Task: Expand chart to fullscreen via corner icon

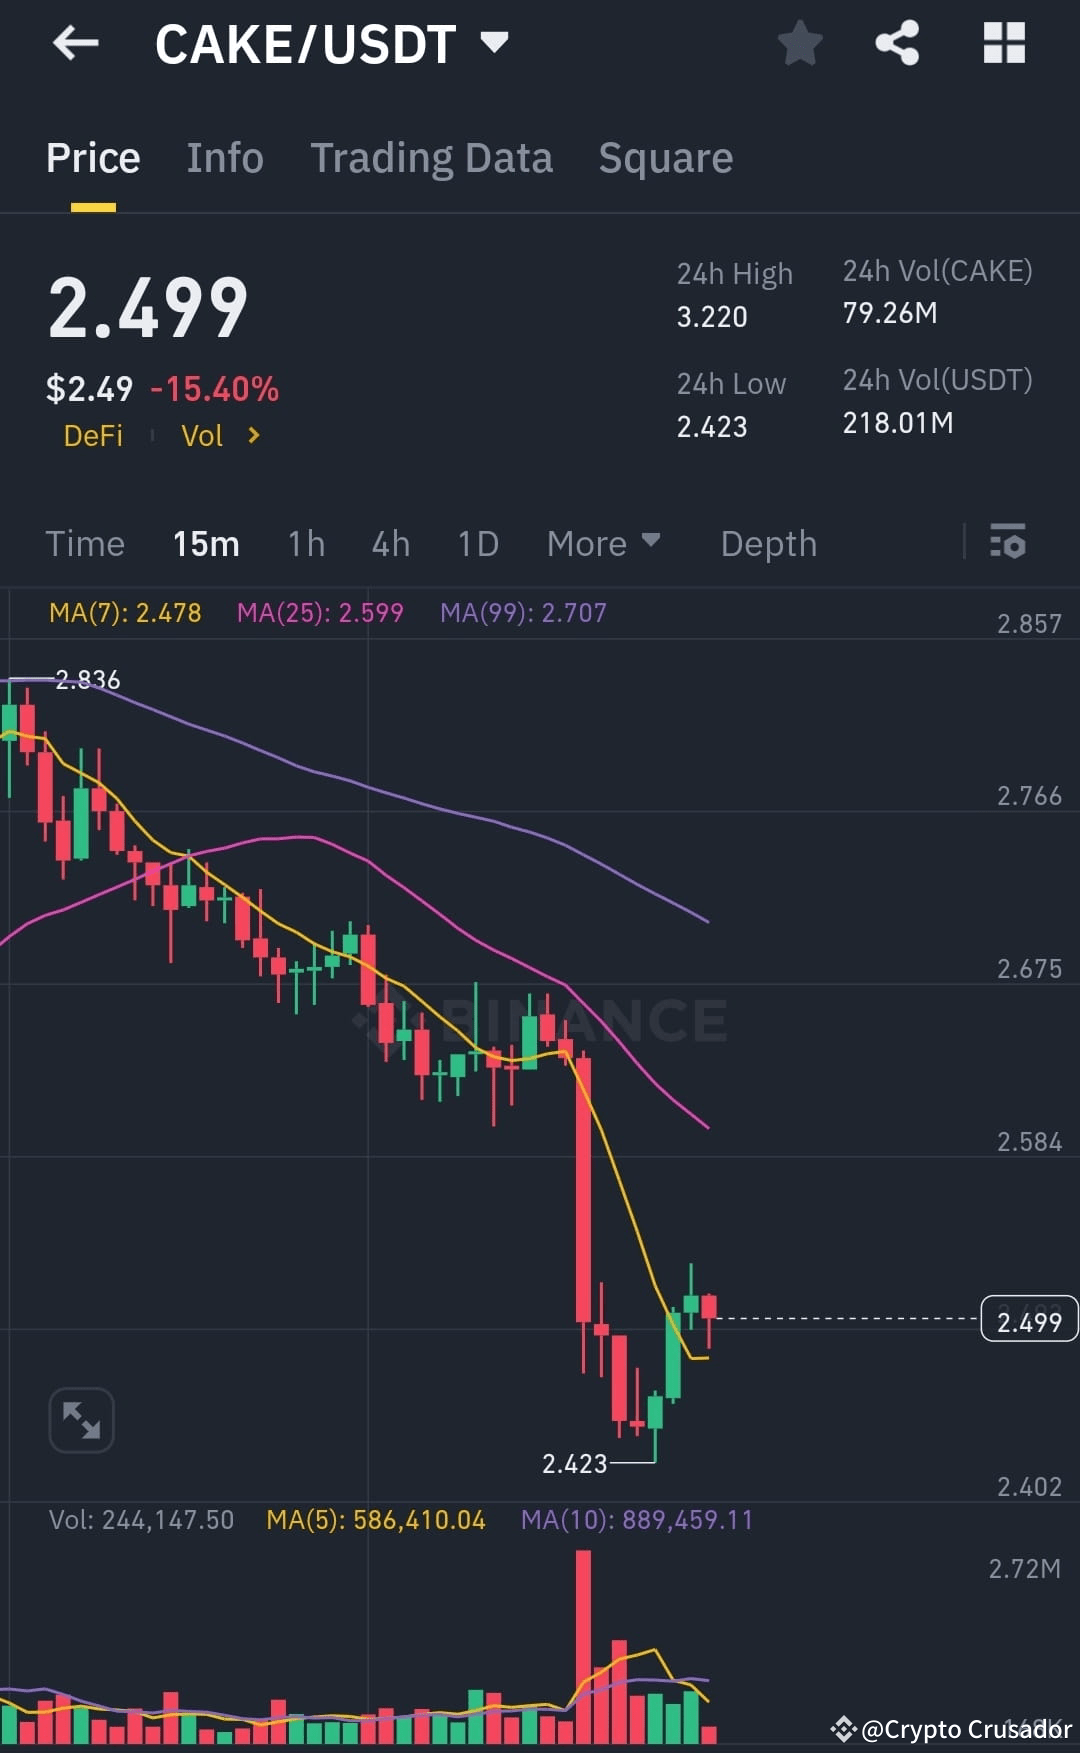Action: (x=81, y=1419)
